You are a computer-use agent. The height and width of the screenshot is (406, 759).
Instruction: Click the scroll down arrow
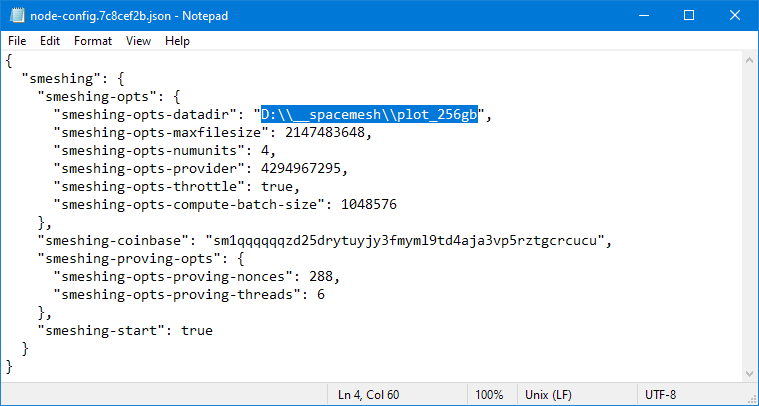[x=749, y=374]
